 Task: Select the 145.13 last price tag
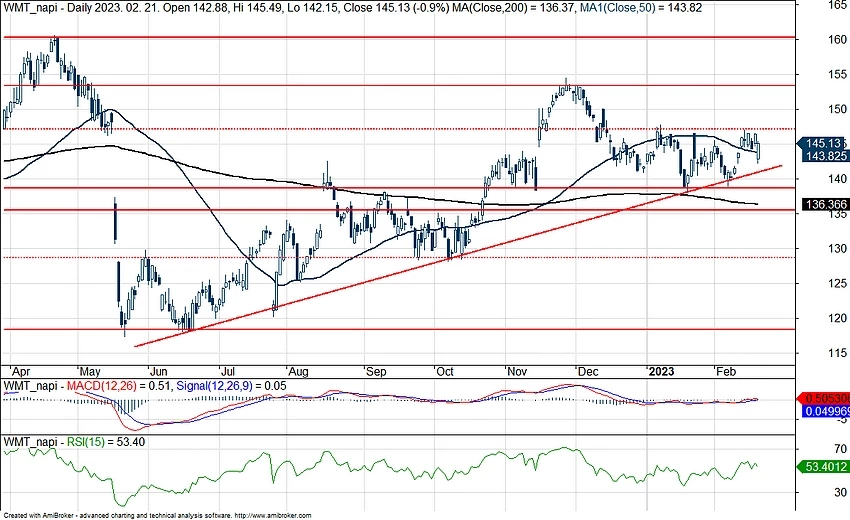(x=824, y=143)
